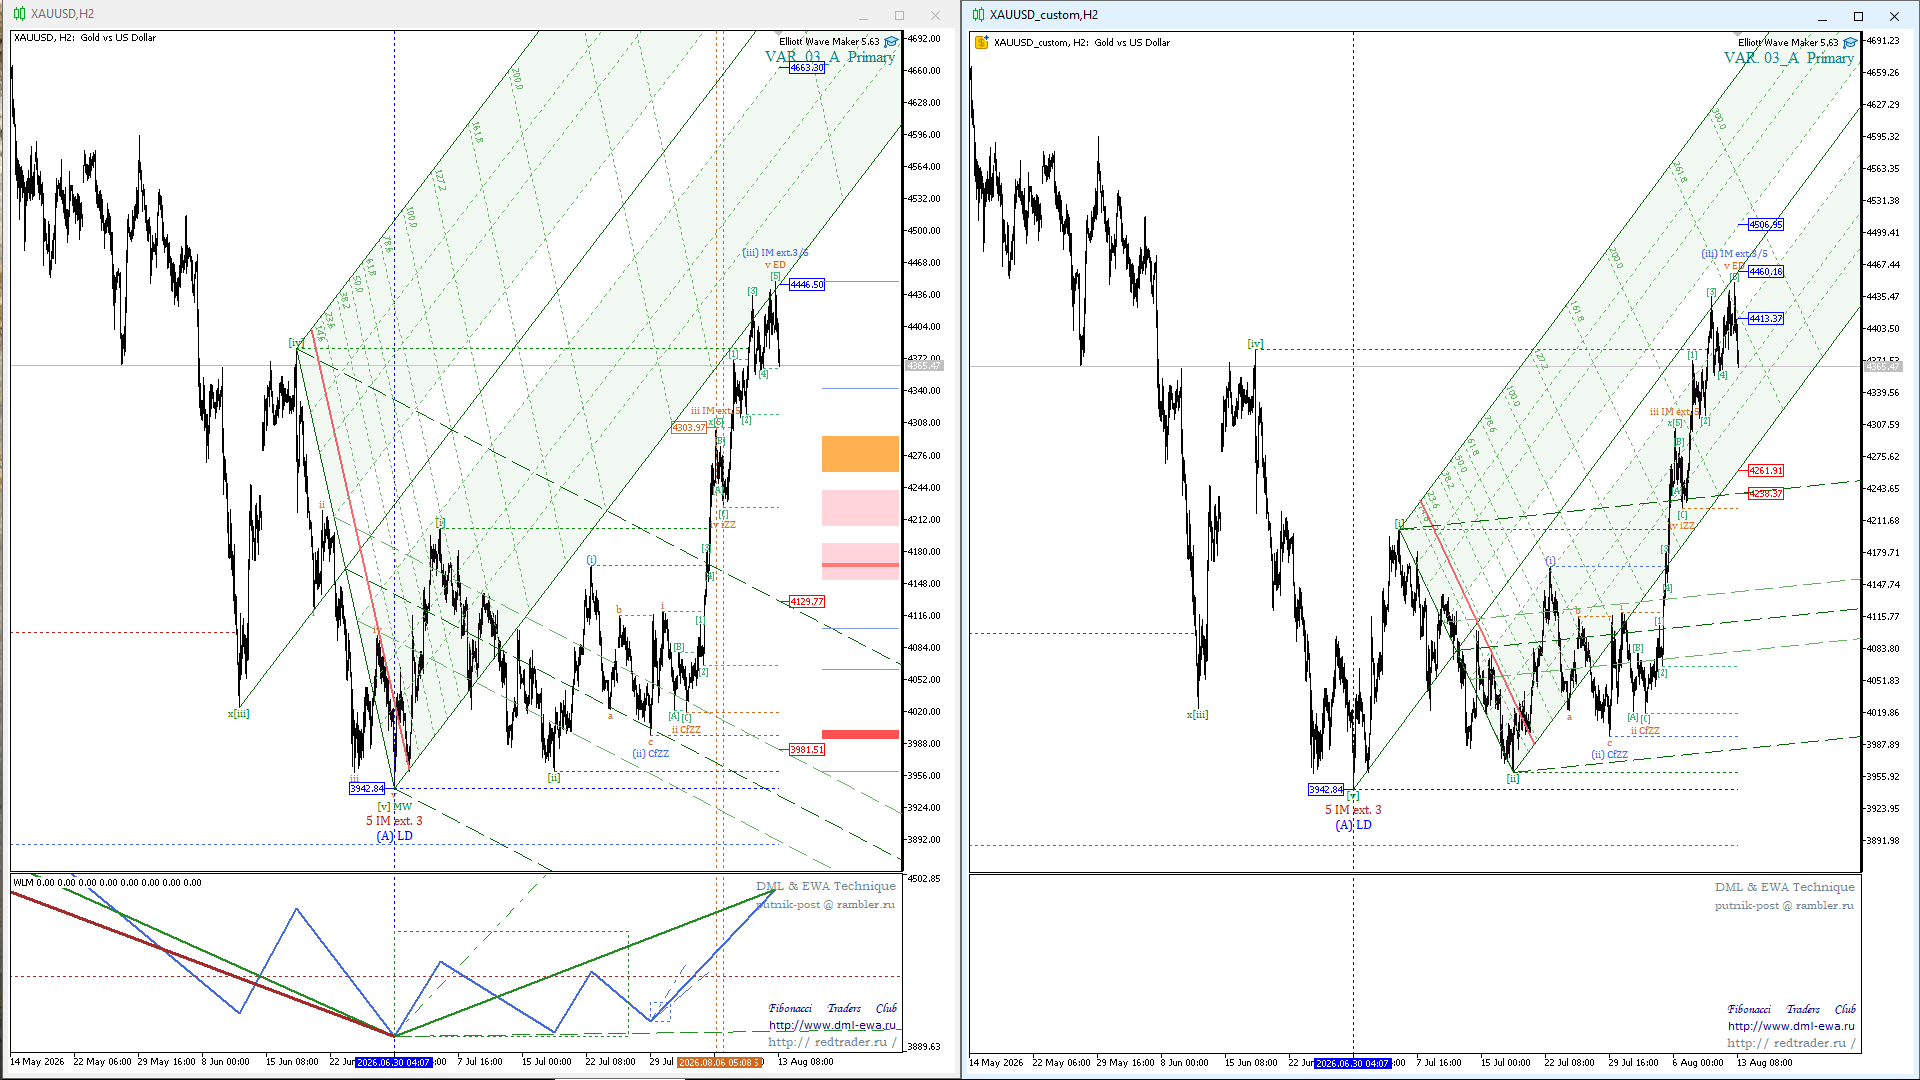Screen dimensions: 1920x1080
Task: Click the orange 4303.97 price label
Action: (689, 428)
